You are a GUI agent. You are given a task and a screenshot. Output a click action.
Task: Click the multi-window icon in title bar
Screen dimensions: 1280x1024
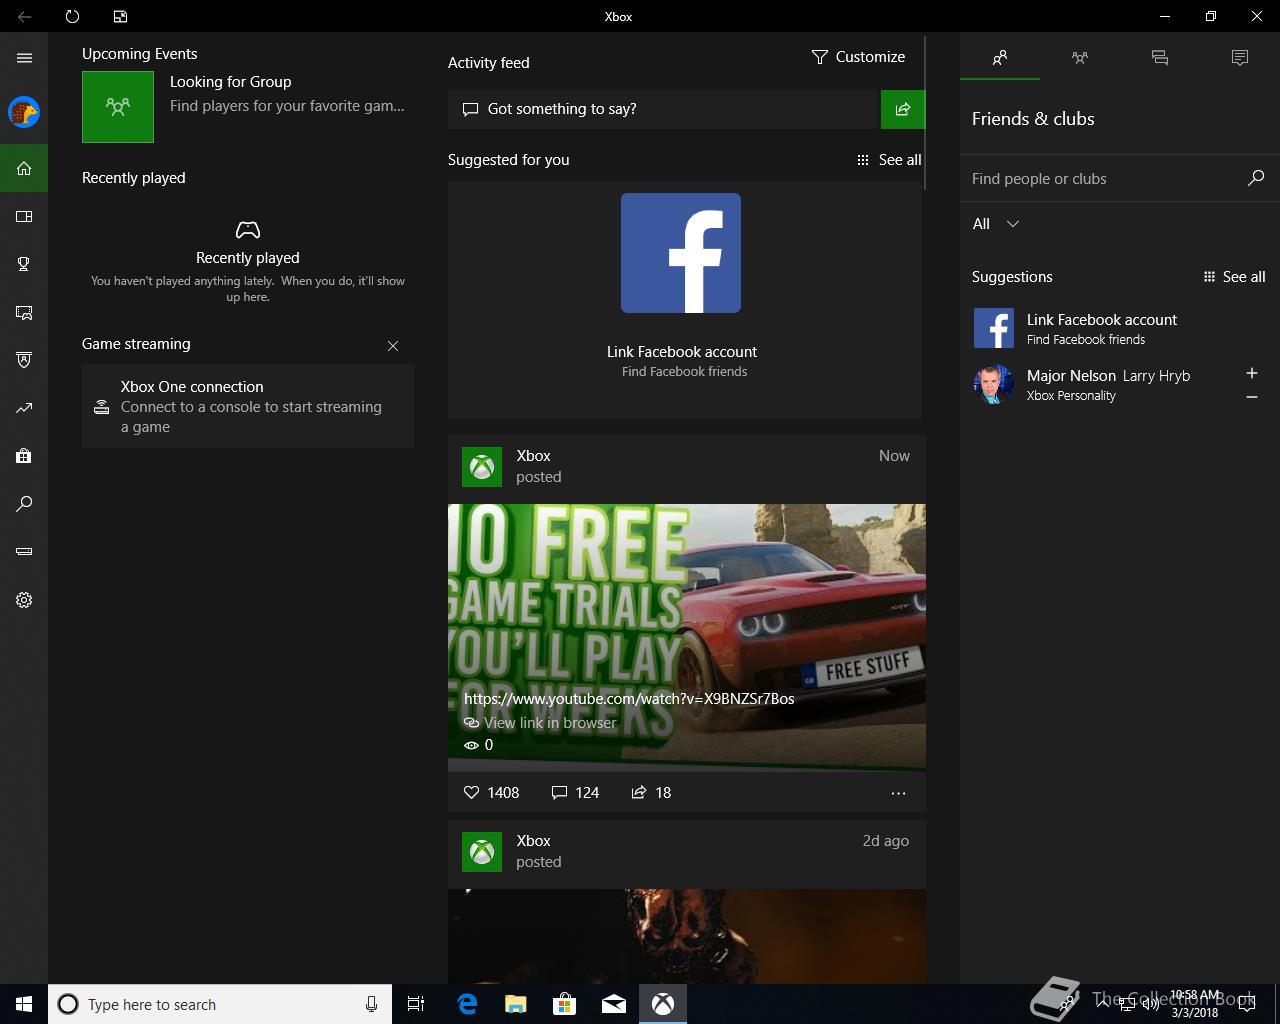(120, 16)
